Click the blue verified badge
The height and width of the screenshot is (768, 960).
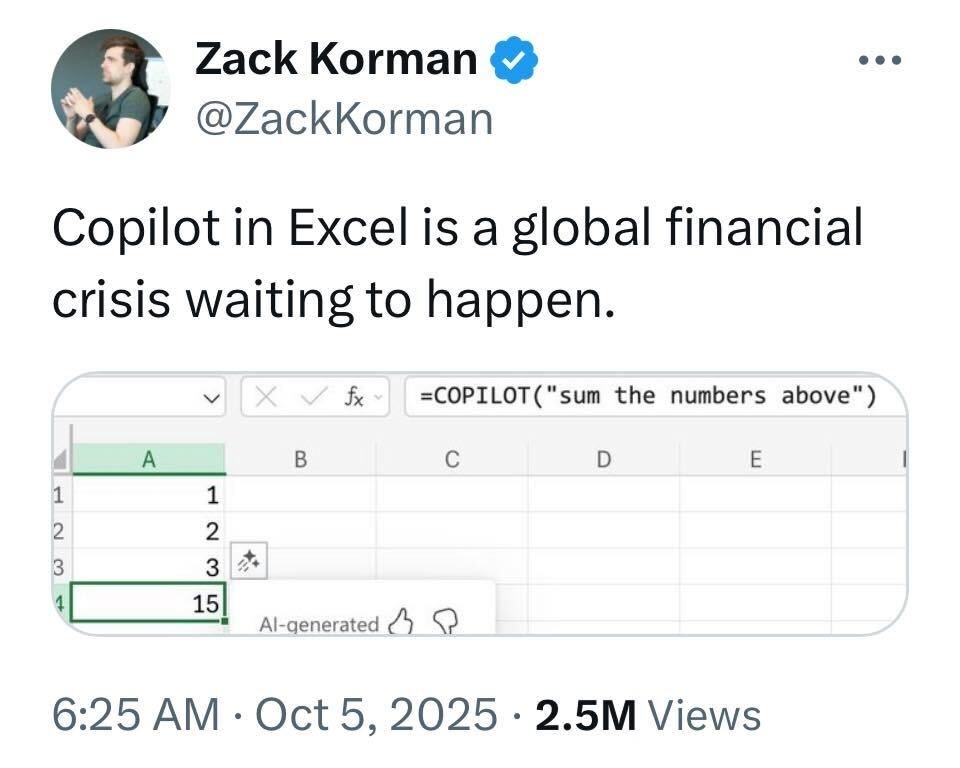pos(514,61)
